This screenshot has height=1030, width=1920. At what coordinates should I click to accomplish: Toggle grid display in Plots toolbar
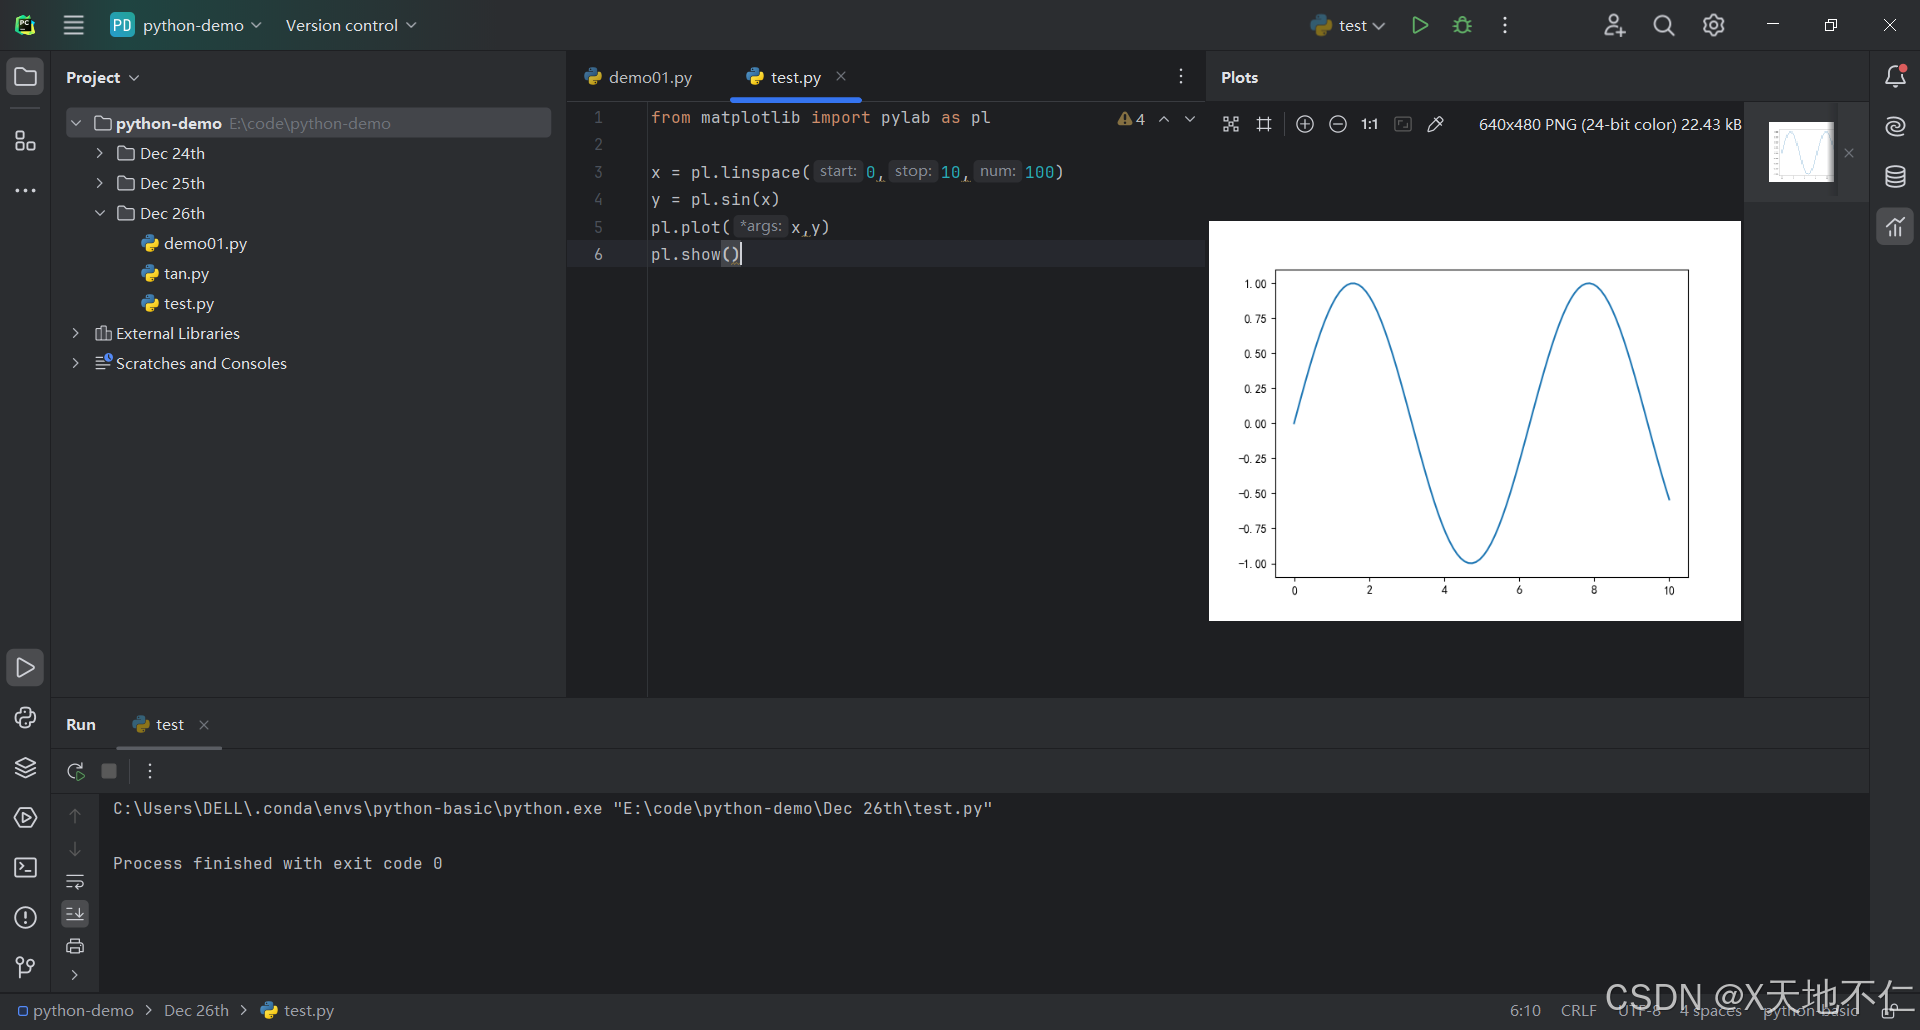[x=1264, y=124]
